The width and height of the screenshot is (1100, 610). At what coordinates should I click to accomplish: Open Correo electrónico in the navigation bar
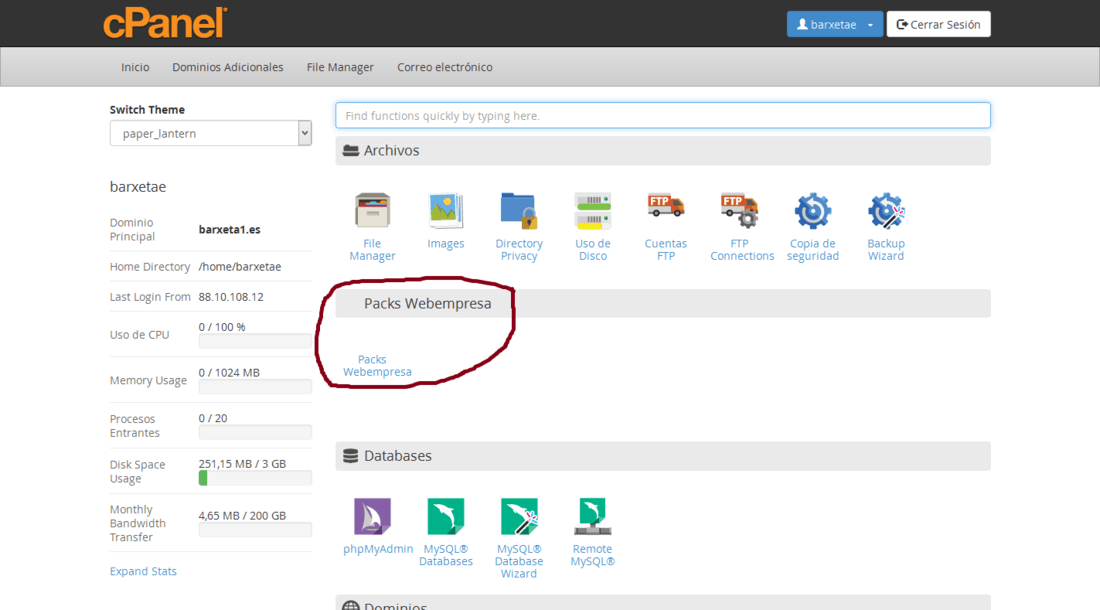click(x=445, y=67)
